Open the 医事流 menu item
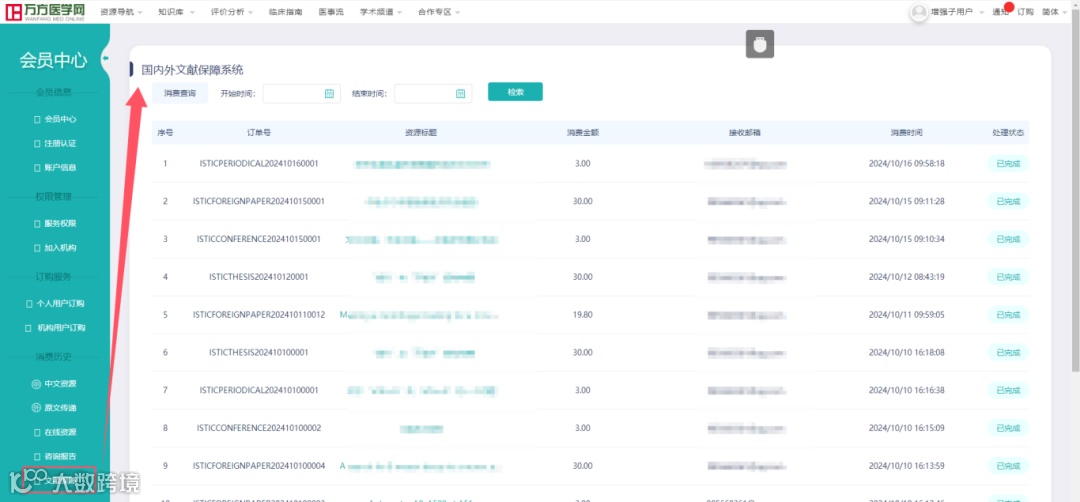 (331, 12)
